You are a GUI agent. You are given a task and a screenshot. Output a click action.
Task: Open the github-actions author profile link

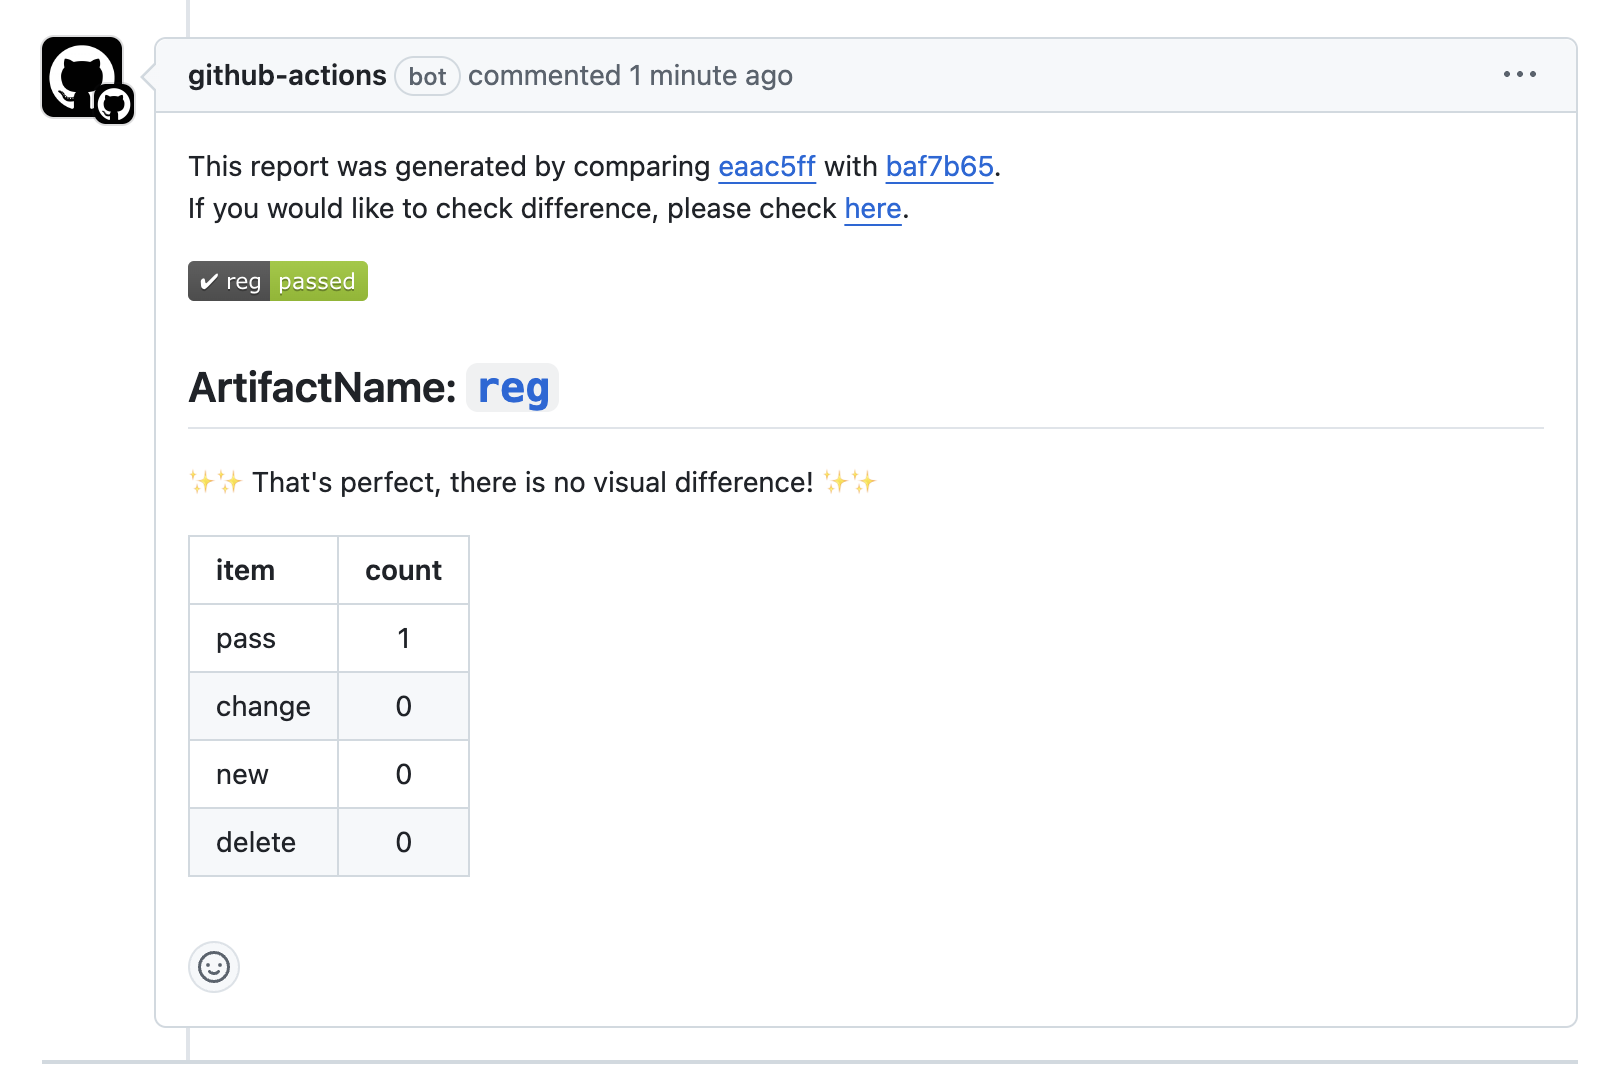tap(287, 76)
